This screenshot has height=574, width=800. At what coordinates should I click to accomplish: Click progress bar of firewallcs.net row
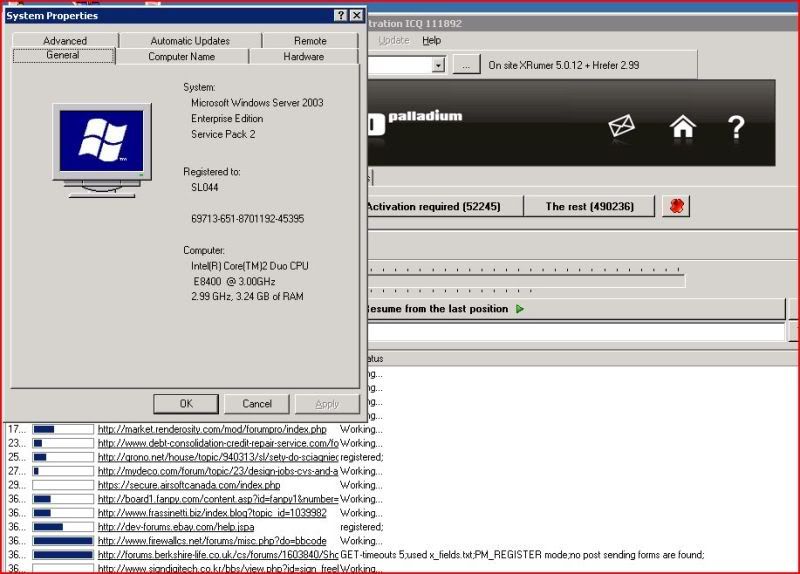(63, 540)
